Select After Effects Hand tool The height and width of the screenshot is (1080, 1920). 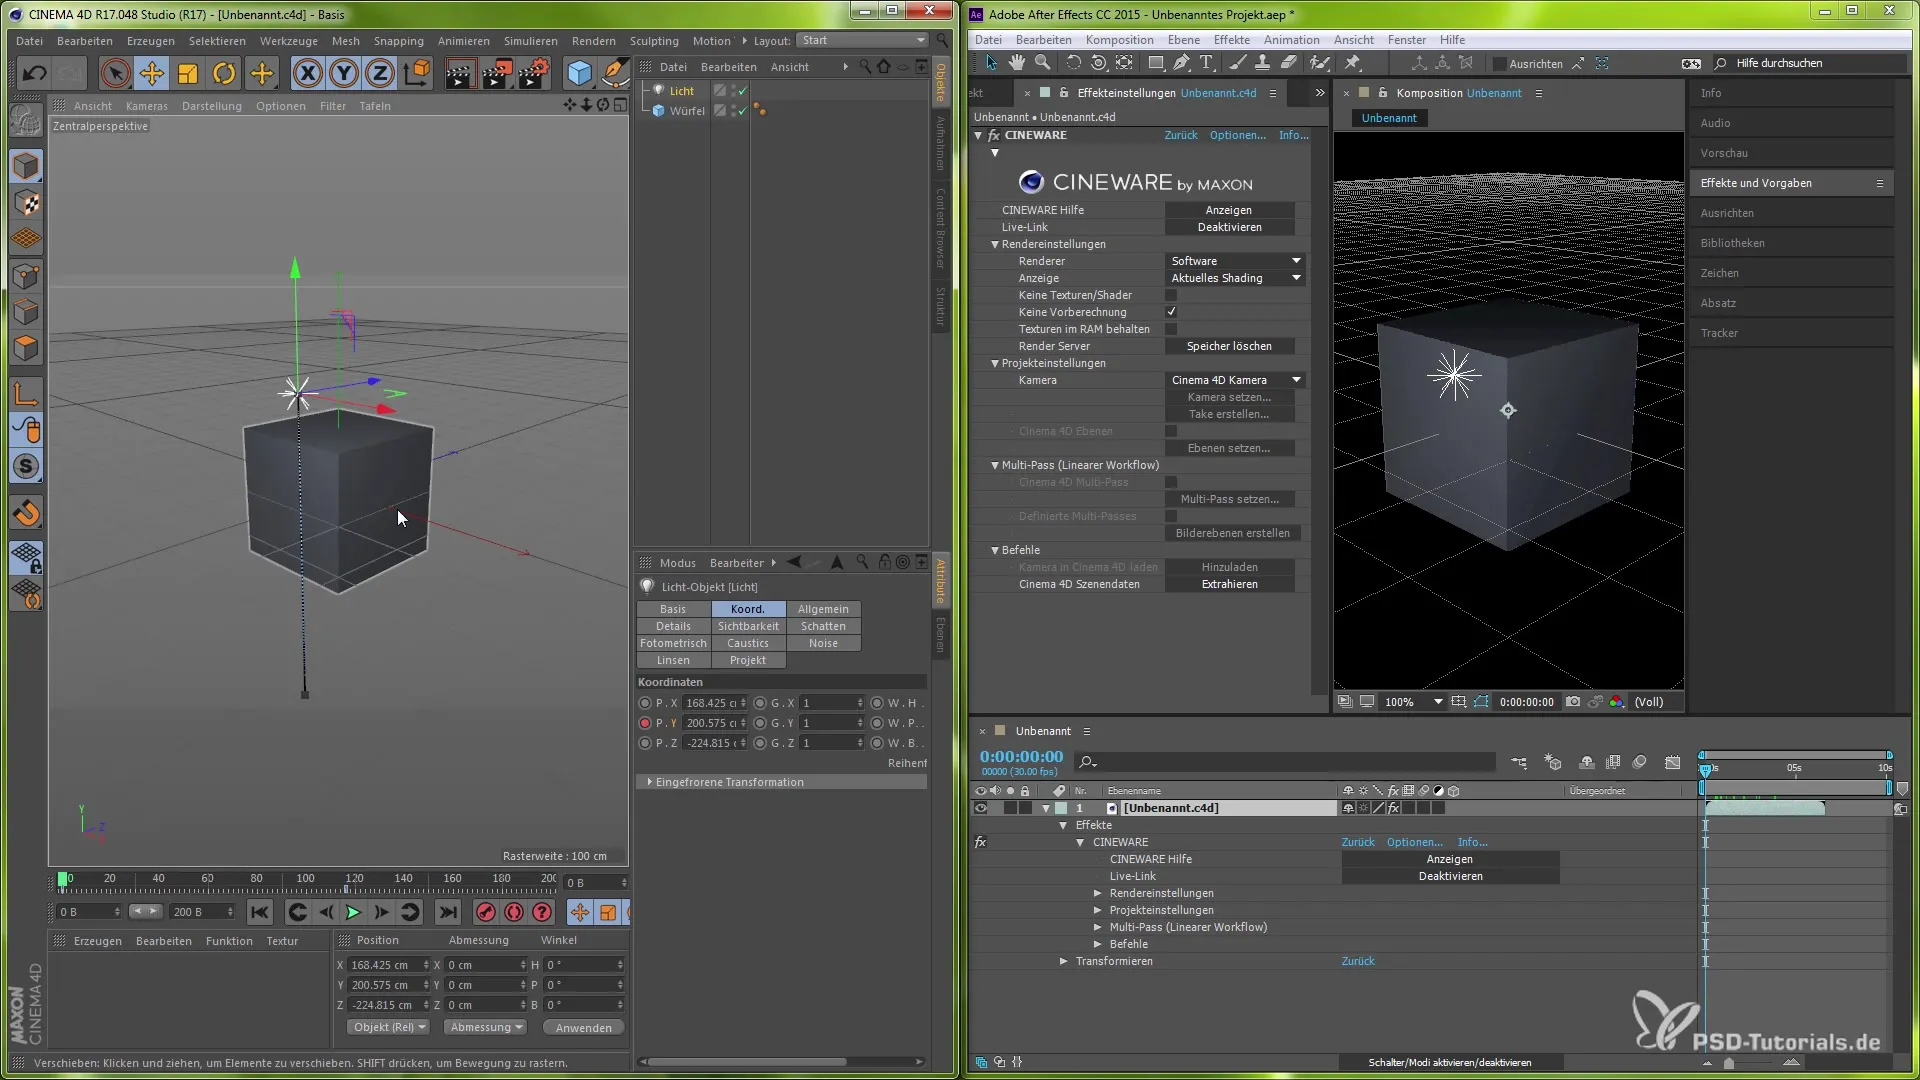click(1017, 63)
